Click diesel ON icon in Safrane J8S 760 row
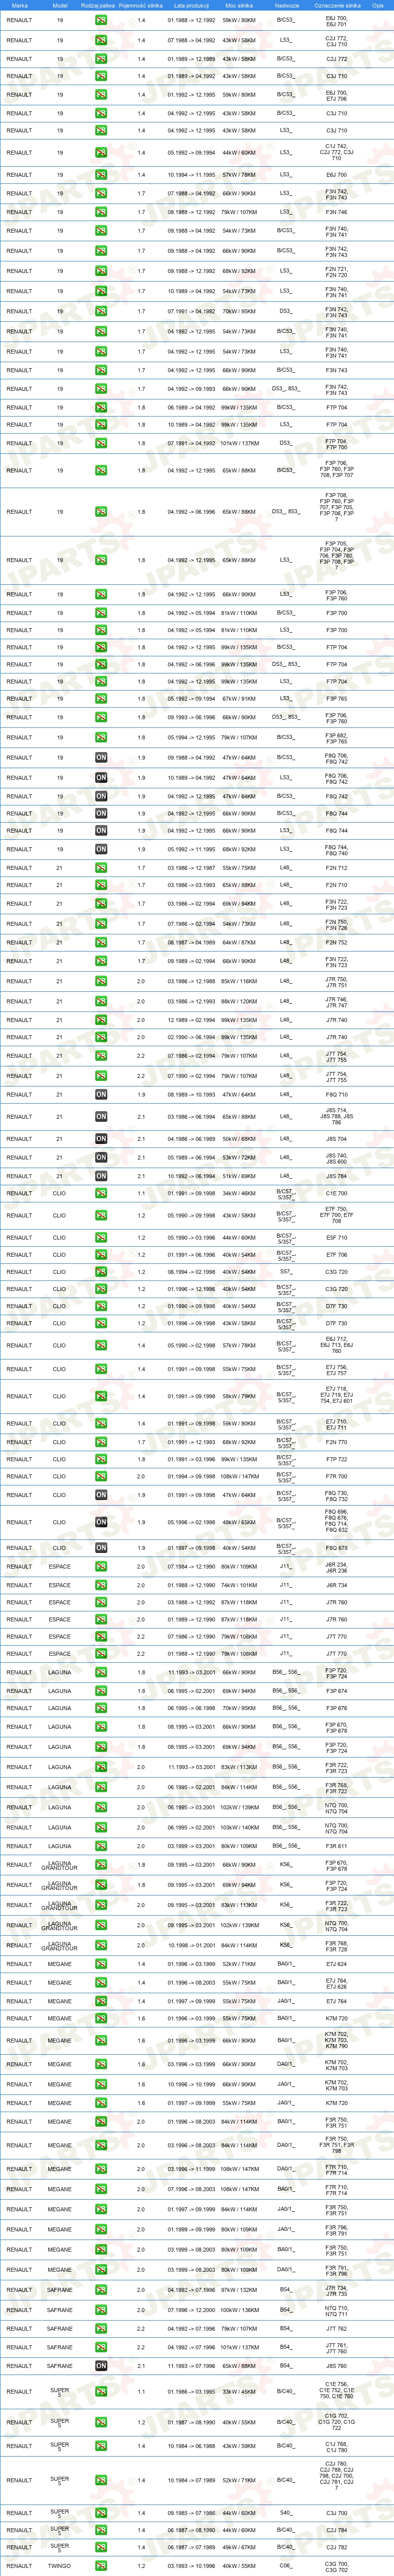Screen dimensions: 394x2576 (101, 2366)
